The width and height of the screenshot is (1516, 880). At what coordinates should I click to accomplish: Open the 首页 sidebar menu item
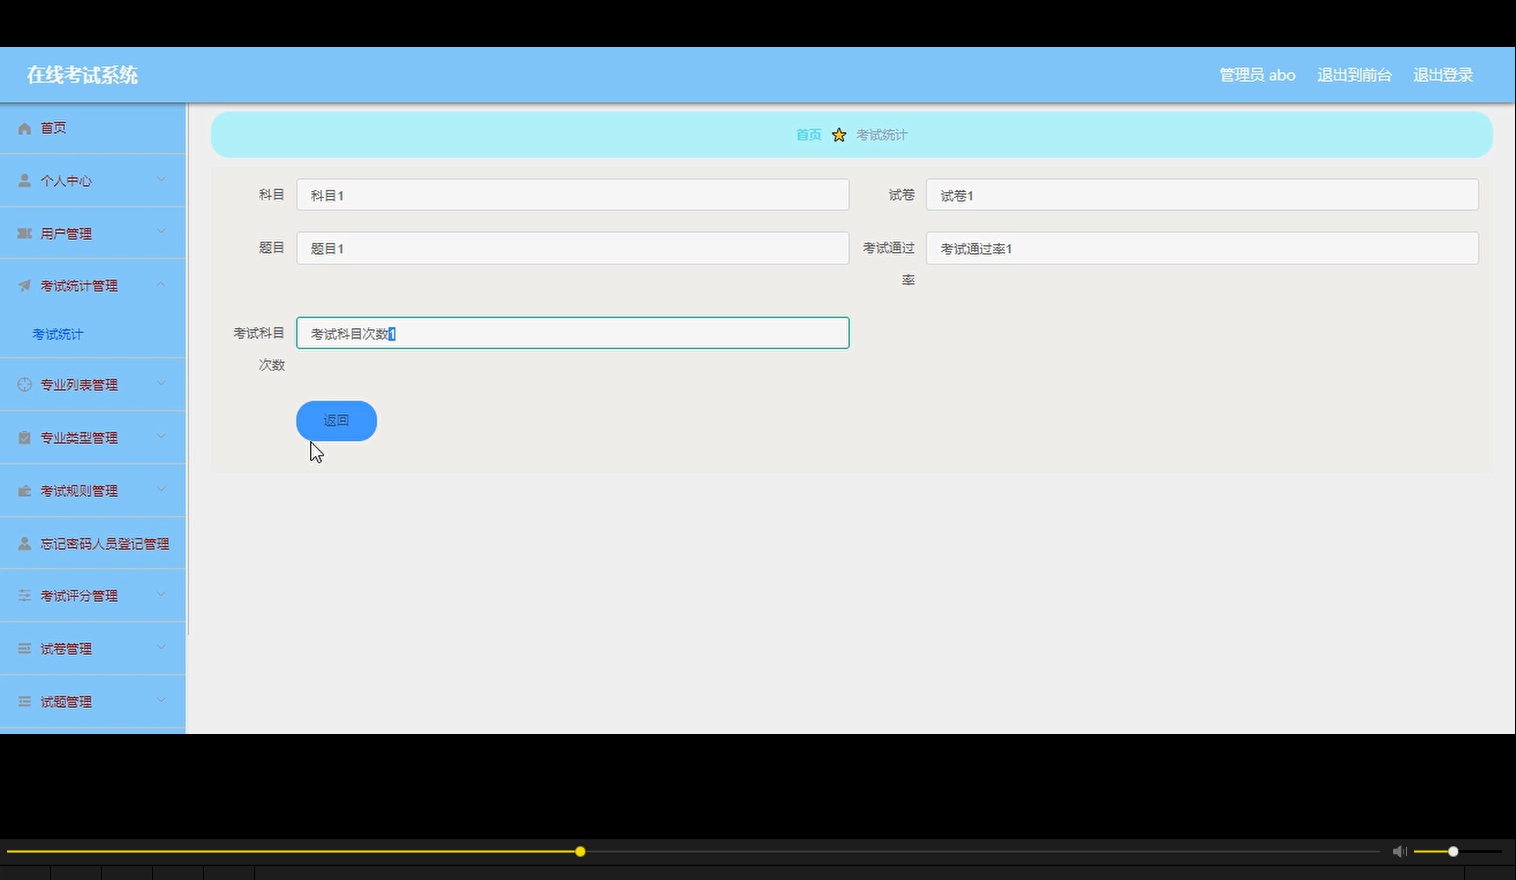(x=93, y=128)
